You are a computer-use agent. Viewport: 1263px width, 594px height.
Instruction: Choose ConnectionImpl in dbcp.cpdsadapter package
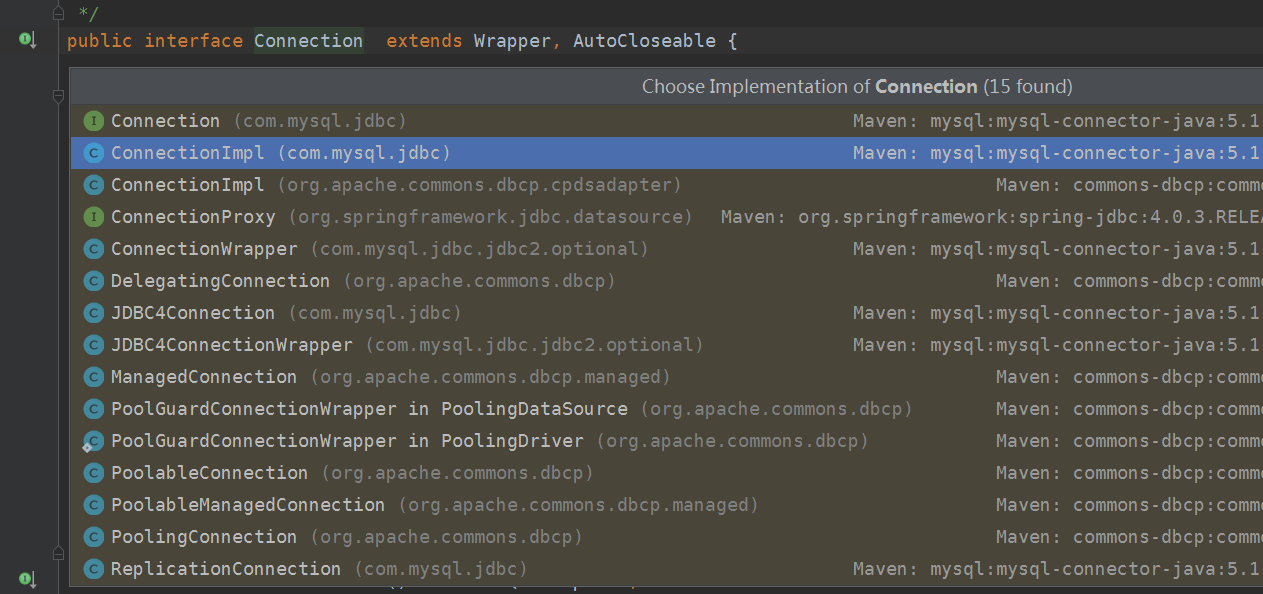666,185
